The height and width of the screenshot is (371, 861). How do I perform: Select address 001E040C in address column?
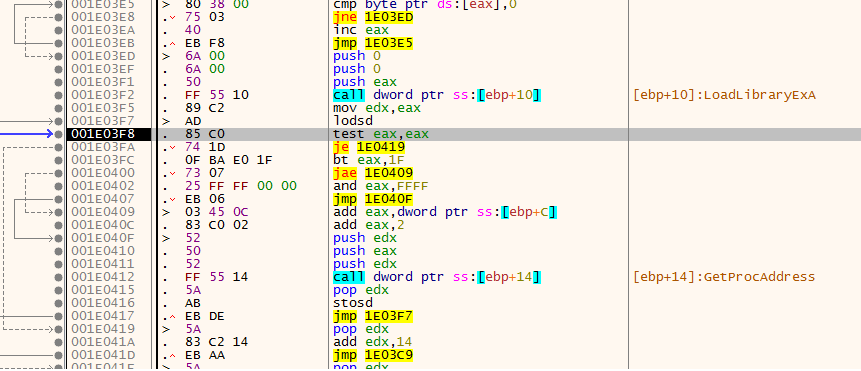[103, 224]
